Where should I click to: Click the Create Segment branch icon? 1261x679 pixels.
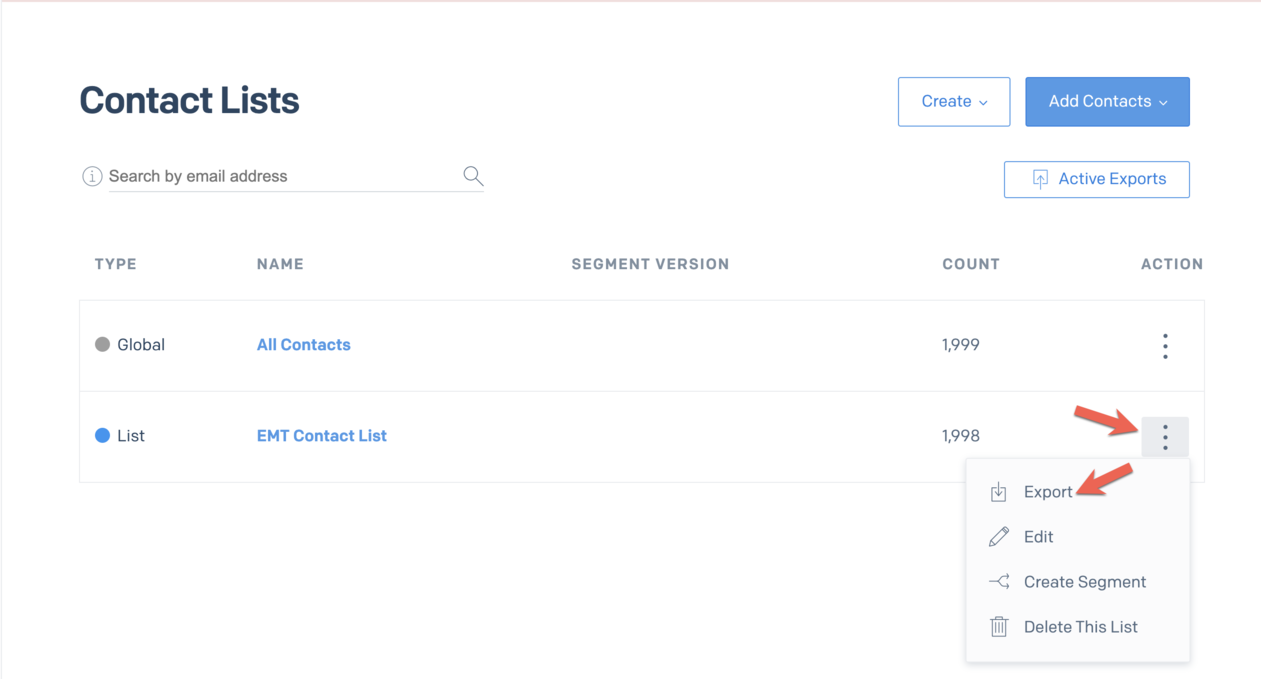(x=998, y=582)
